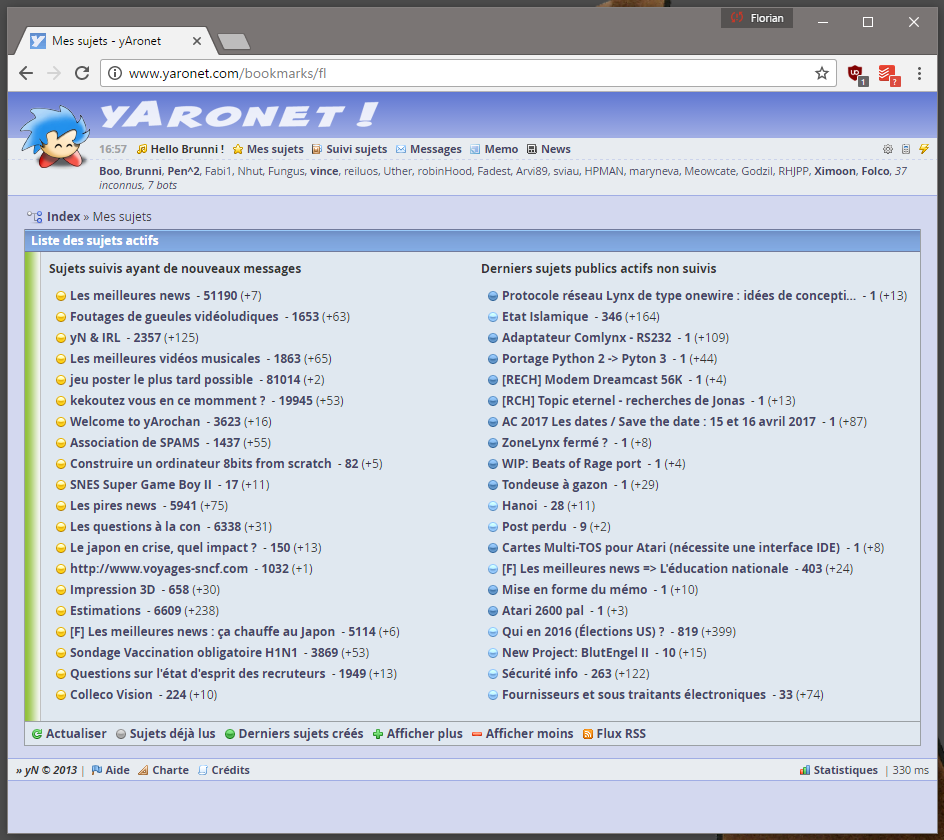This screenshot has width=944, height=840.
Task: Reload the page with browser refresh
Action: tap(82, 73)
